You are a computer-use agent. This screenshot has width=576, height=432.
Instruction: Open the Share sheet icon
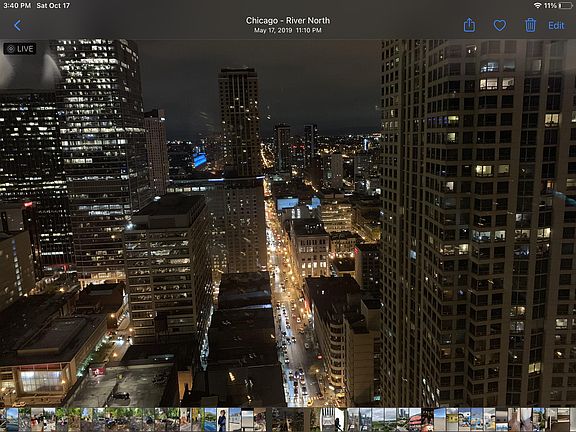469,25
